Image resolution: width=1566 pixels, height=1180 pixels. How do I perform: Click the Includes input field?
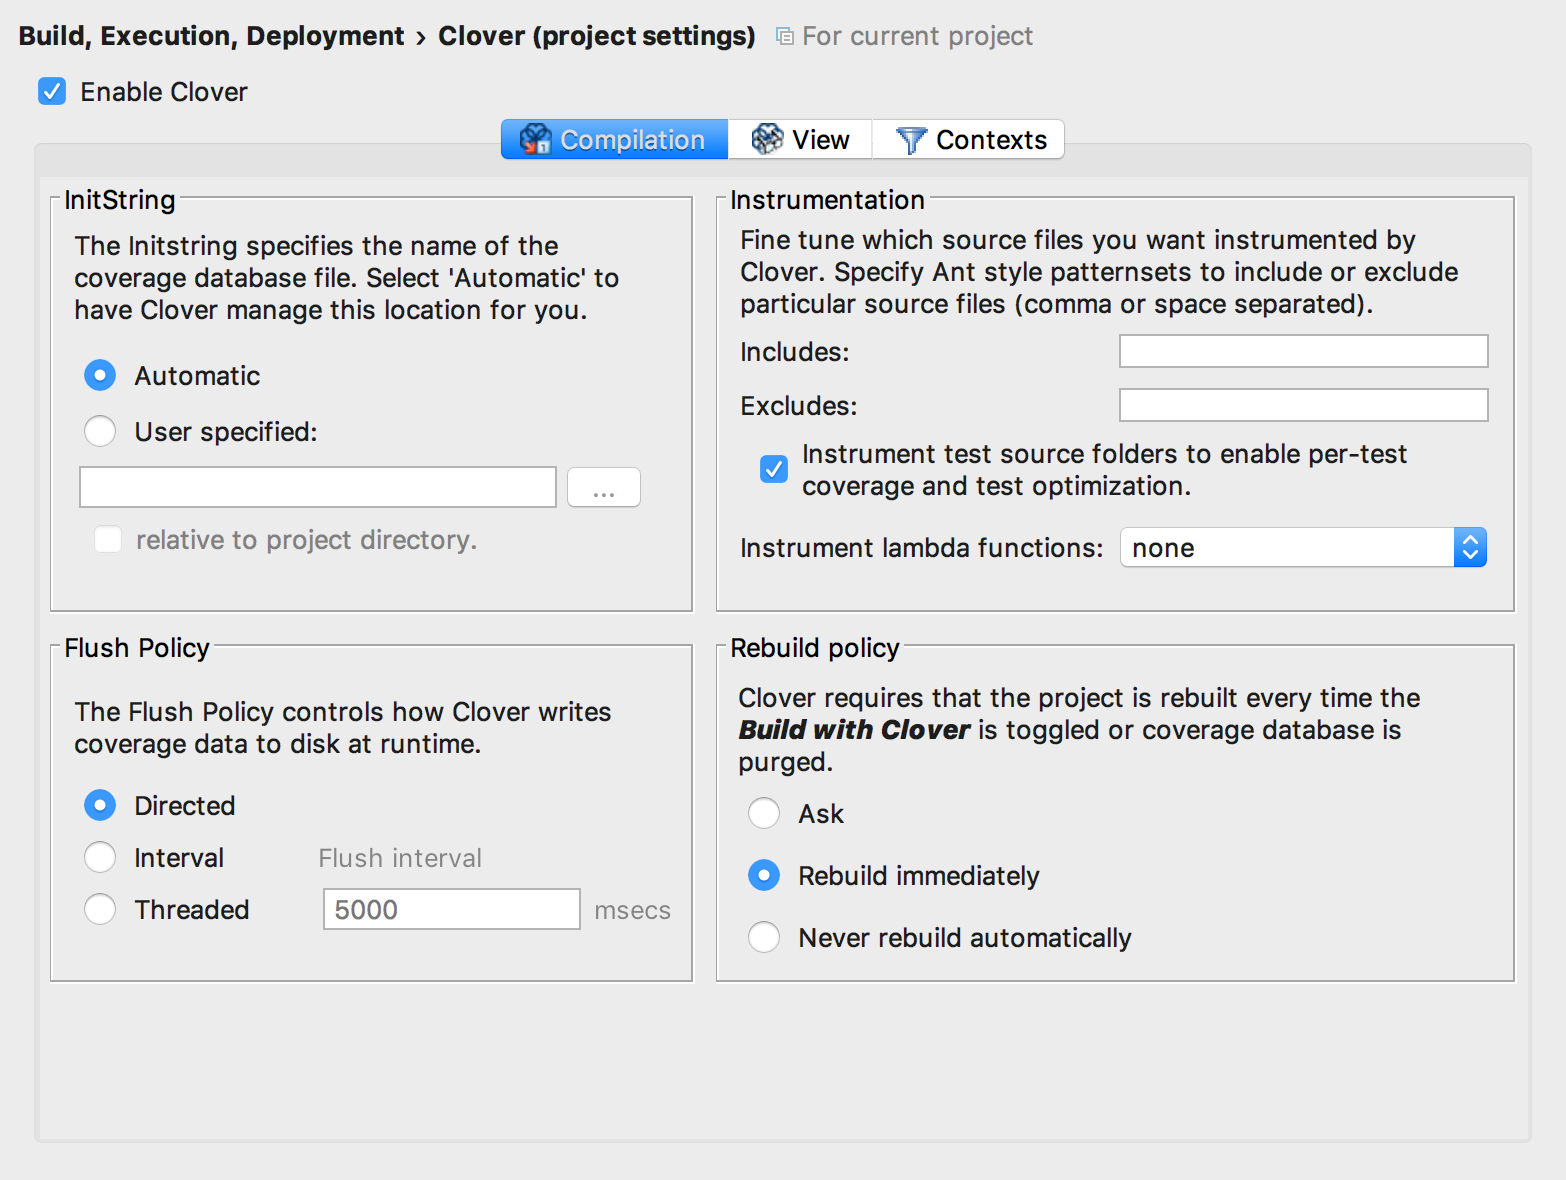click(1303, 352)
